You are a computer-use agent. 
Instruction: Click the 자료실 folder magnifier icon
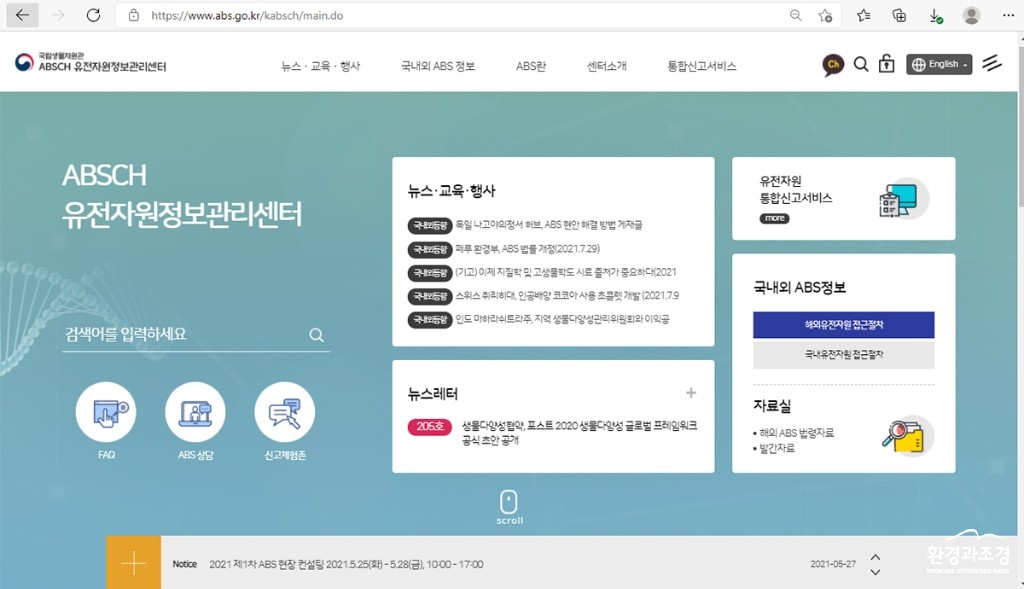(907, 436)
